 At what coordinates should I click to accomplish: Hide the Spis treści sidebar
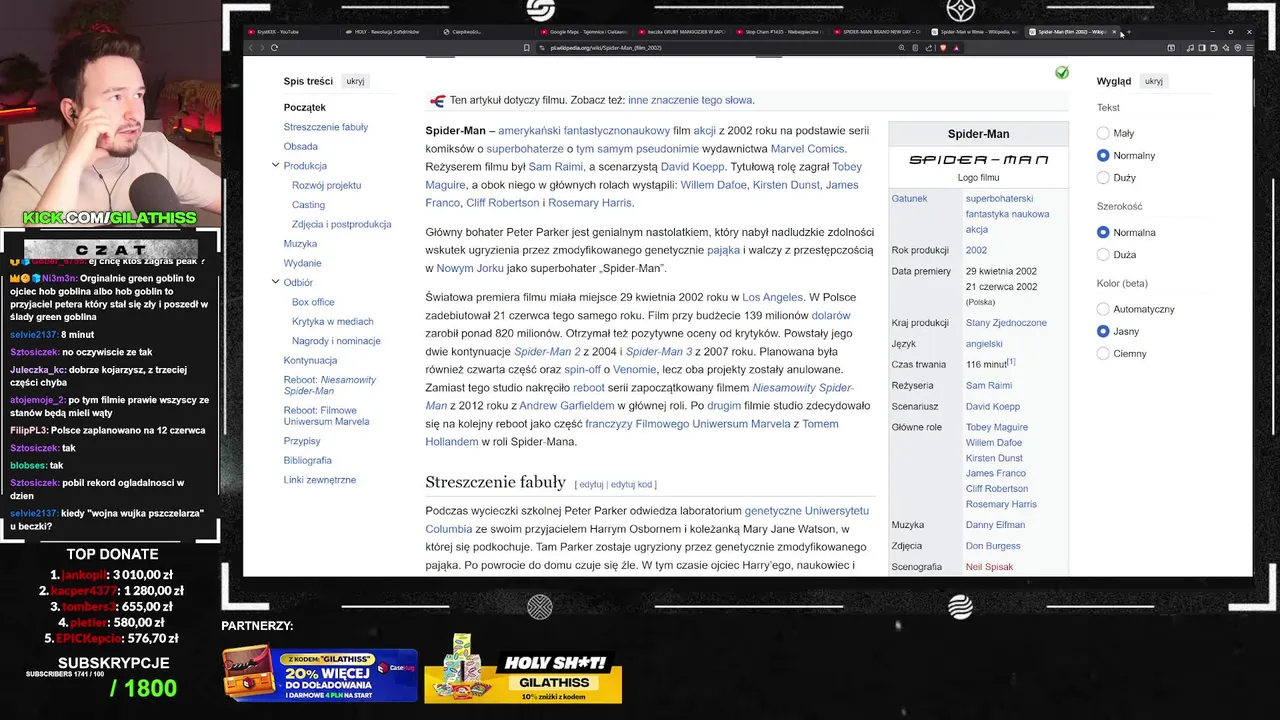click(355, 81)
